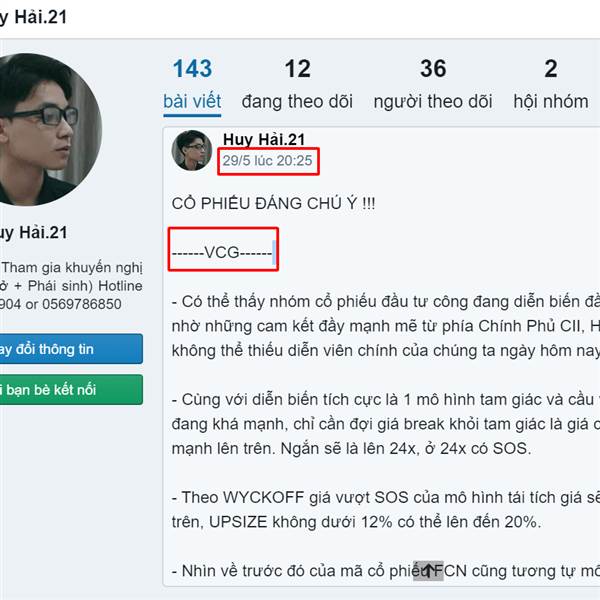The width and height of the screenshot is (600, 600).
Task: Click the VCG stock ticker heading
Action: tap(222, 253)
